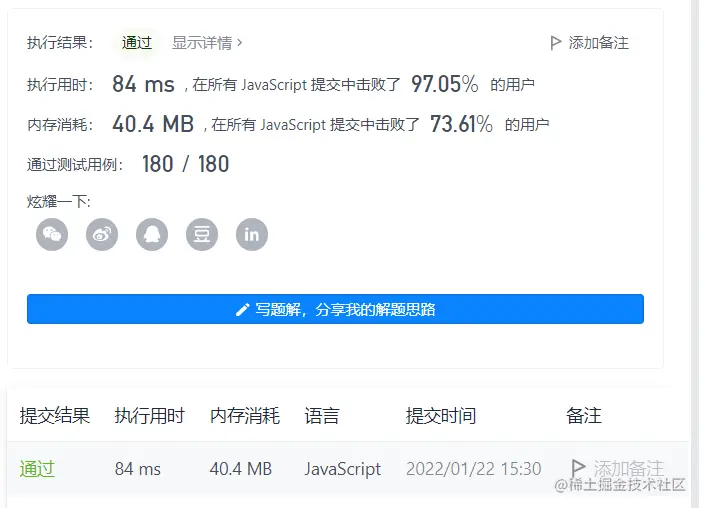This screenshot has width=701, height=508.
Task: Share result via LinkedIn icon
Action: click(x=252, y=234)
